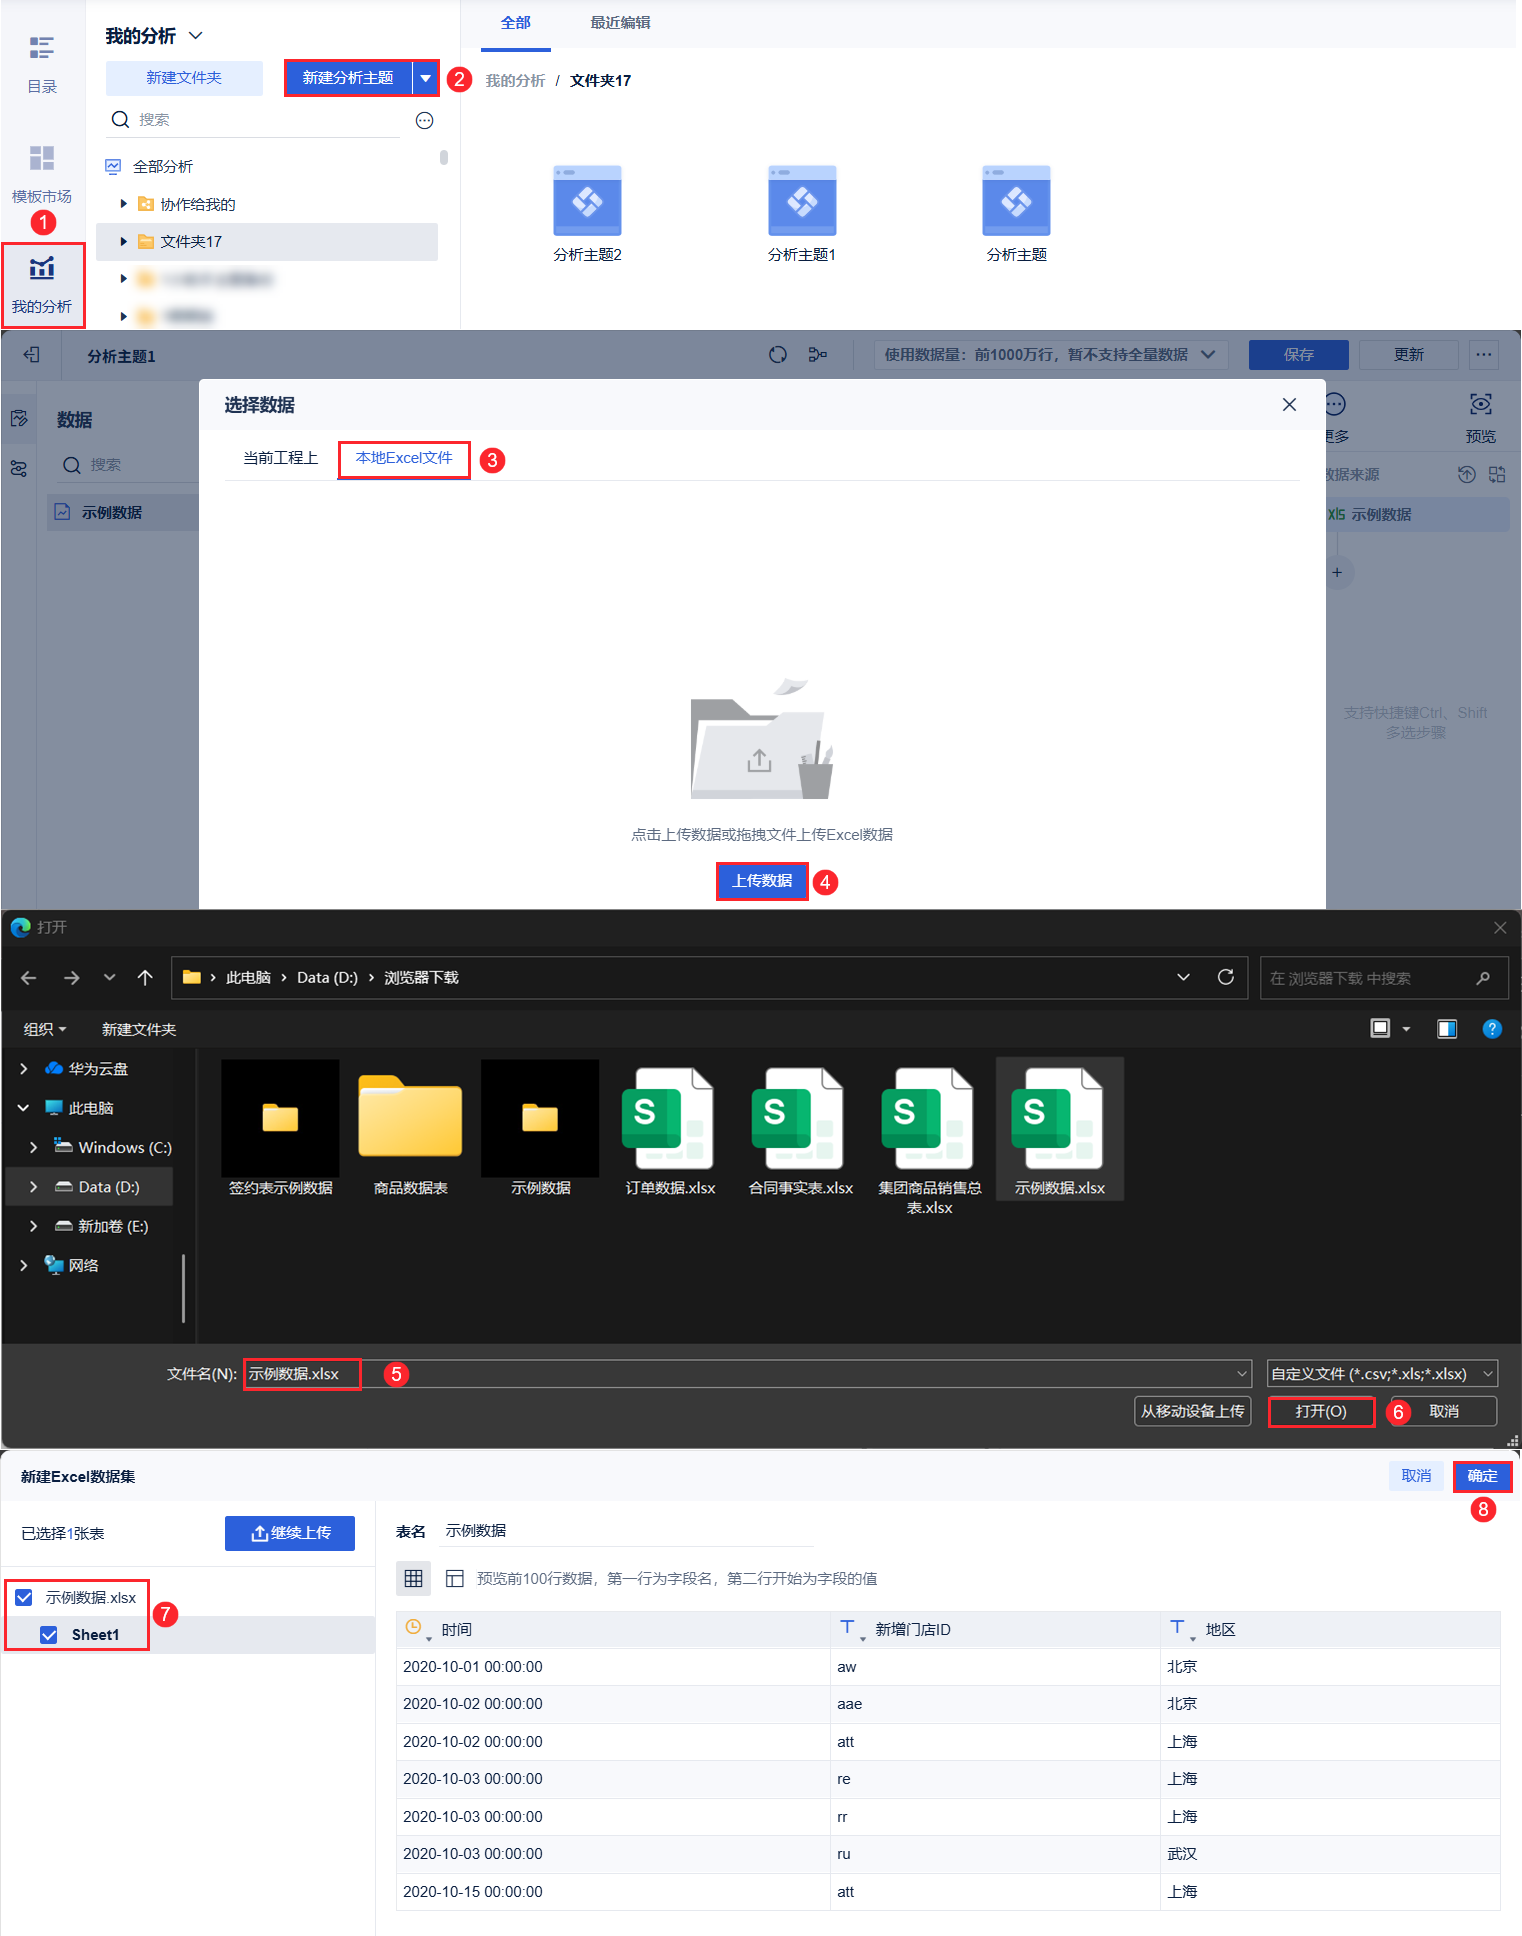Go forward in the file dialog

click(71, 978)
